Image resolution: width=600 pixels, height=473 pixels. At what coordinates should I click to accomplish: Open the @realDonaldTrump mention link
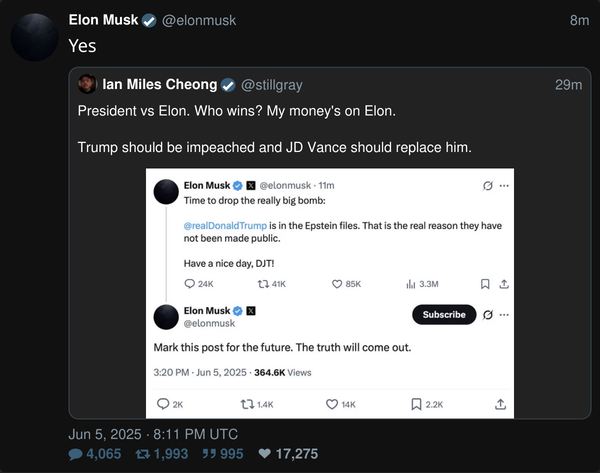[225, 226]
